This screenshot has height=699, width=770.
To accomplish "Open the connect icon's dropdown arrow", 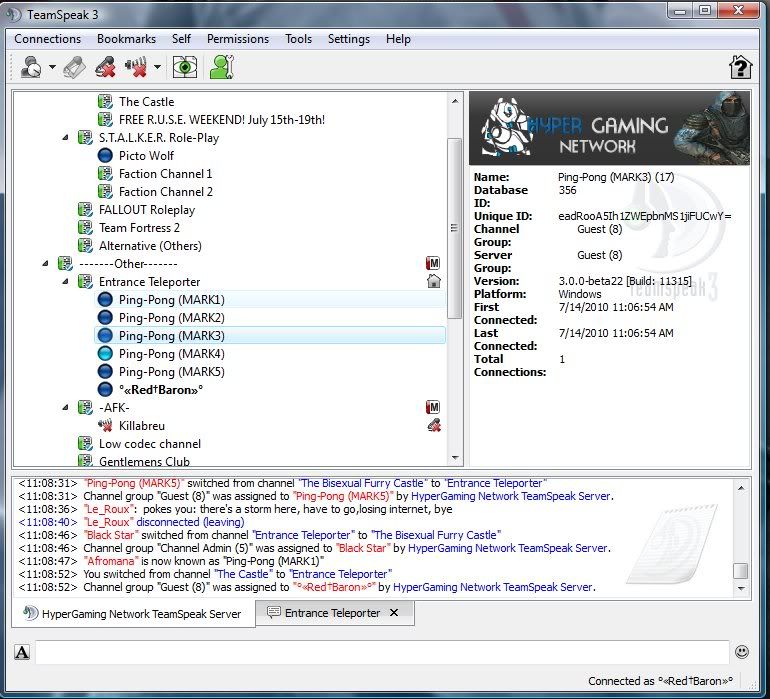I will tap(52, 67).
